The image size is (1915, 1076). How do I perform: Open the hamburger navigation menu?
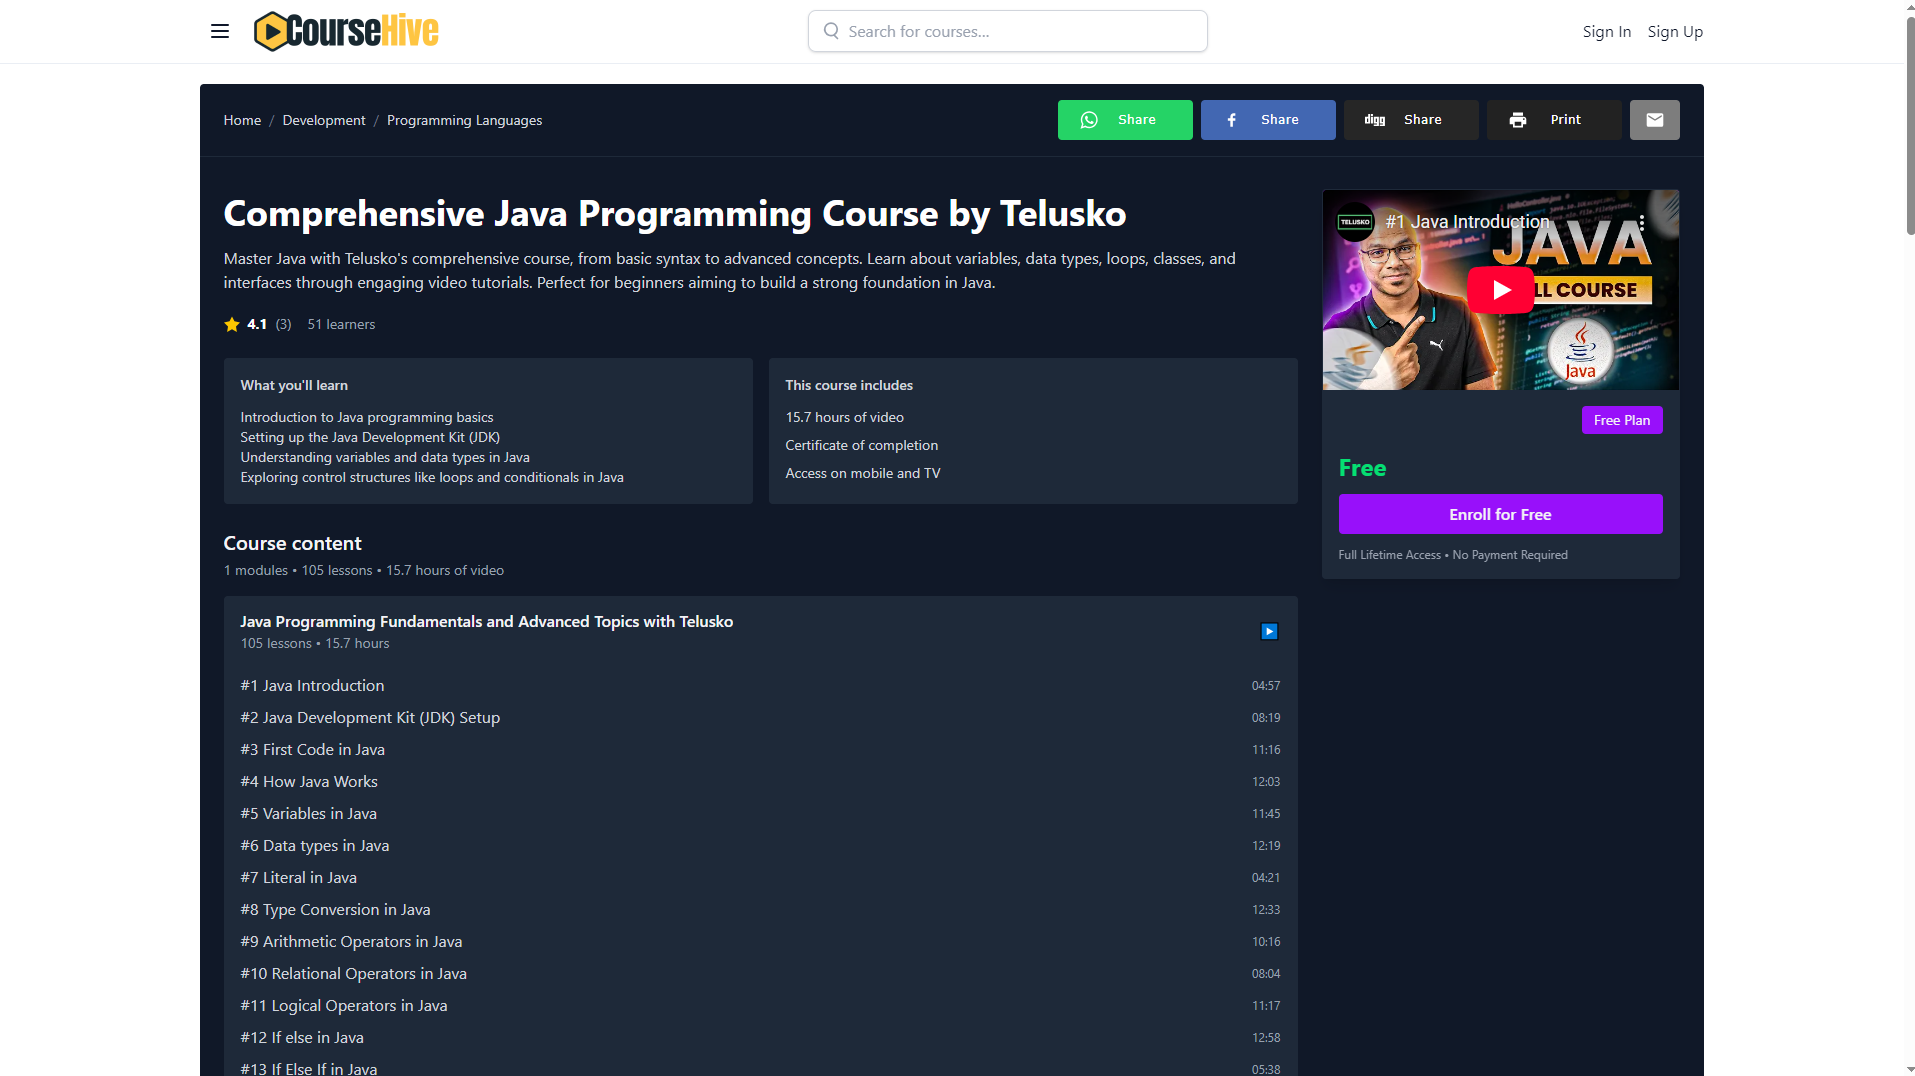[x=219, y=31]
